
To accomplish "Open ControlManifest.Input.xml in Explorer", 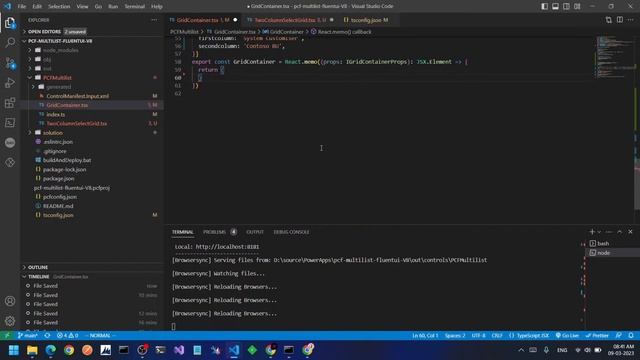I will coord(77,96).
